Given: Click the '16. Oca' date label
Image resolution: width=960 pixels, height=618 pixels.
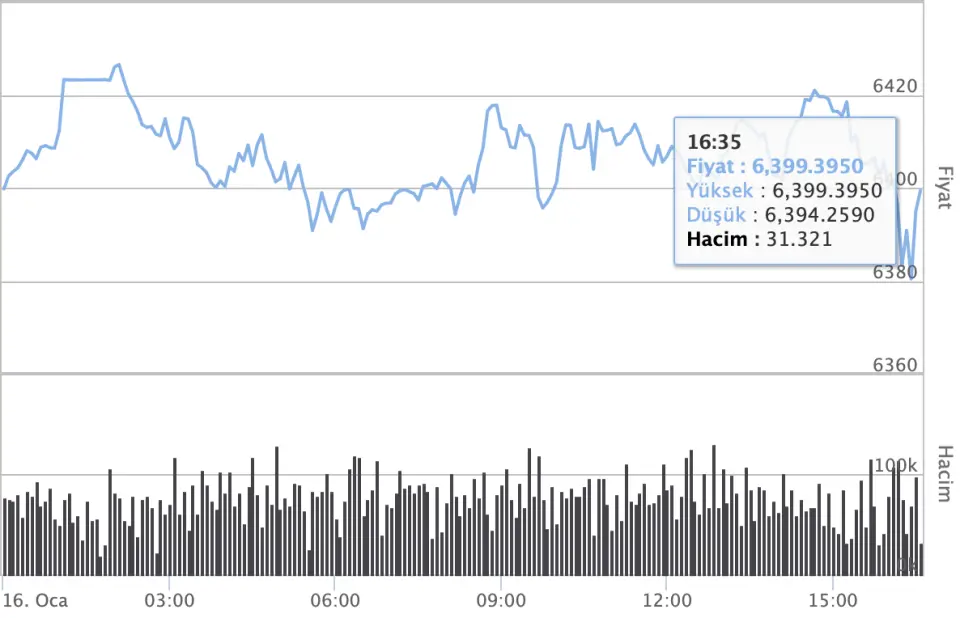Looking at the screenshot, I should click(x=31, y=601).
